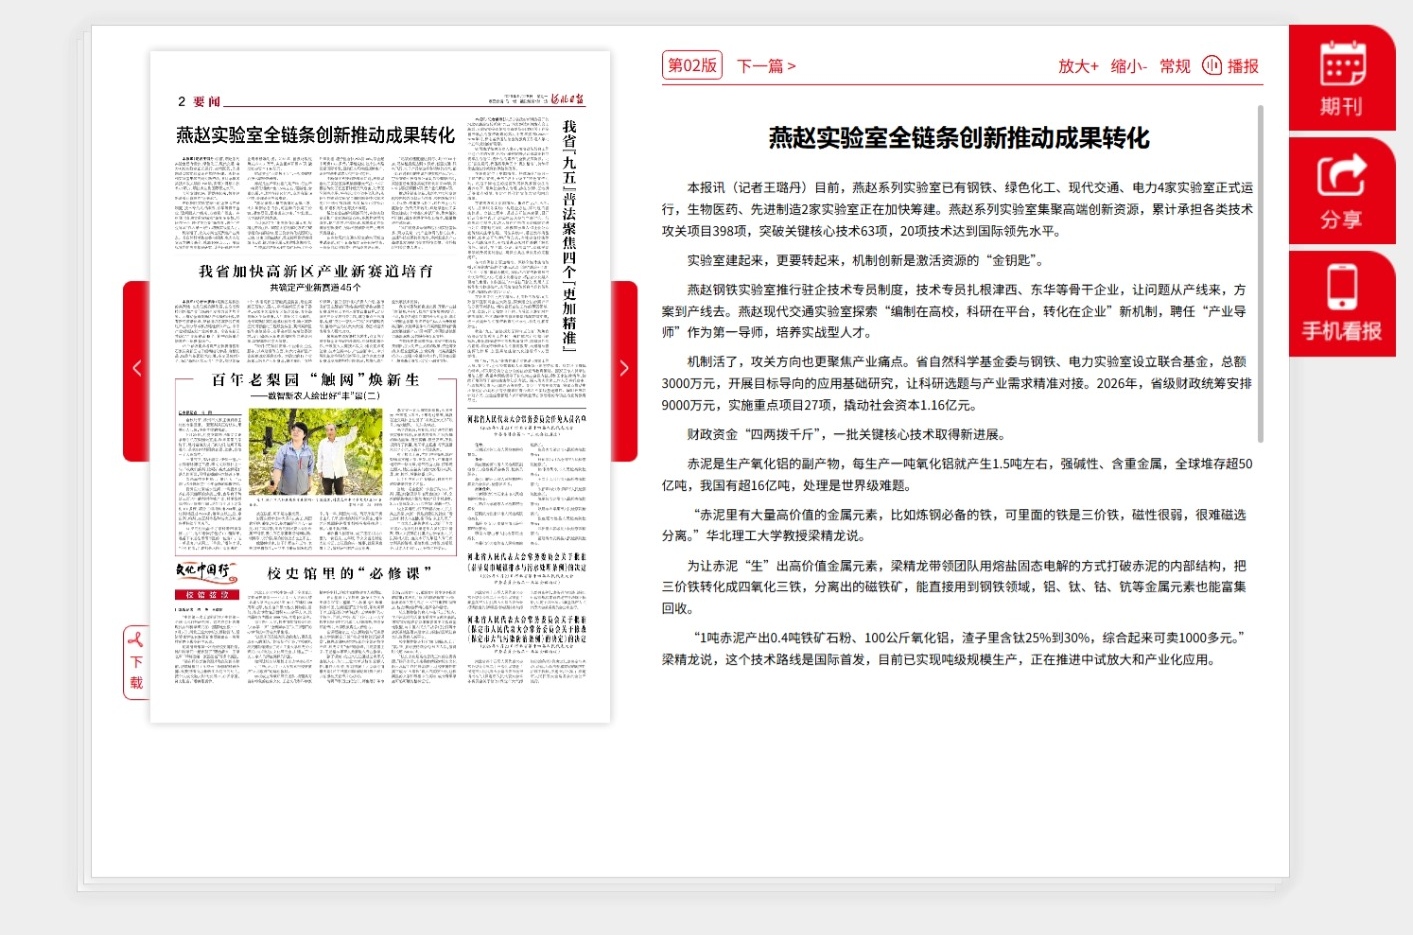Click the 文化中国行 logo on page
The image size is (1413, 935).
click(x=206, y=573)
